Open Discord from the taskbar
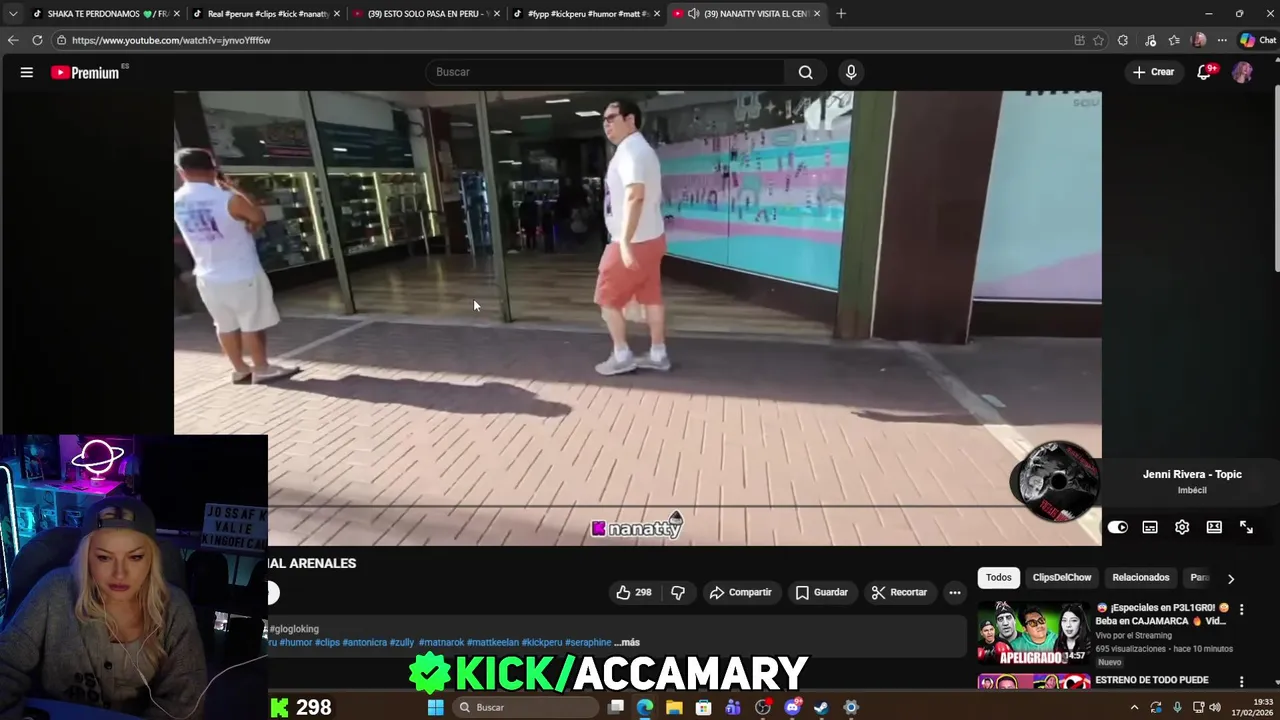Viewport: 1280px width, 720px height. [792, 707]
